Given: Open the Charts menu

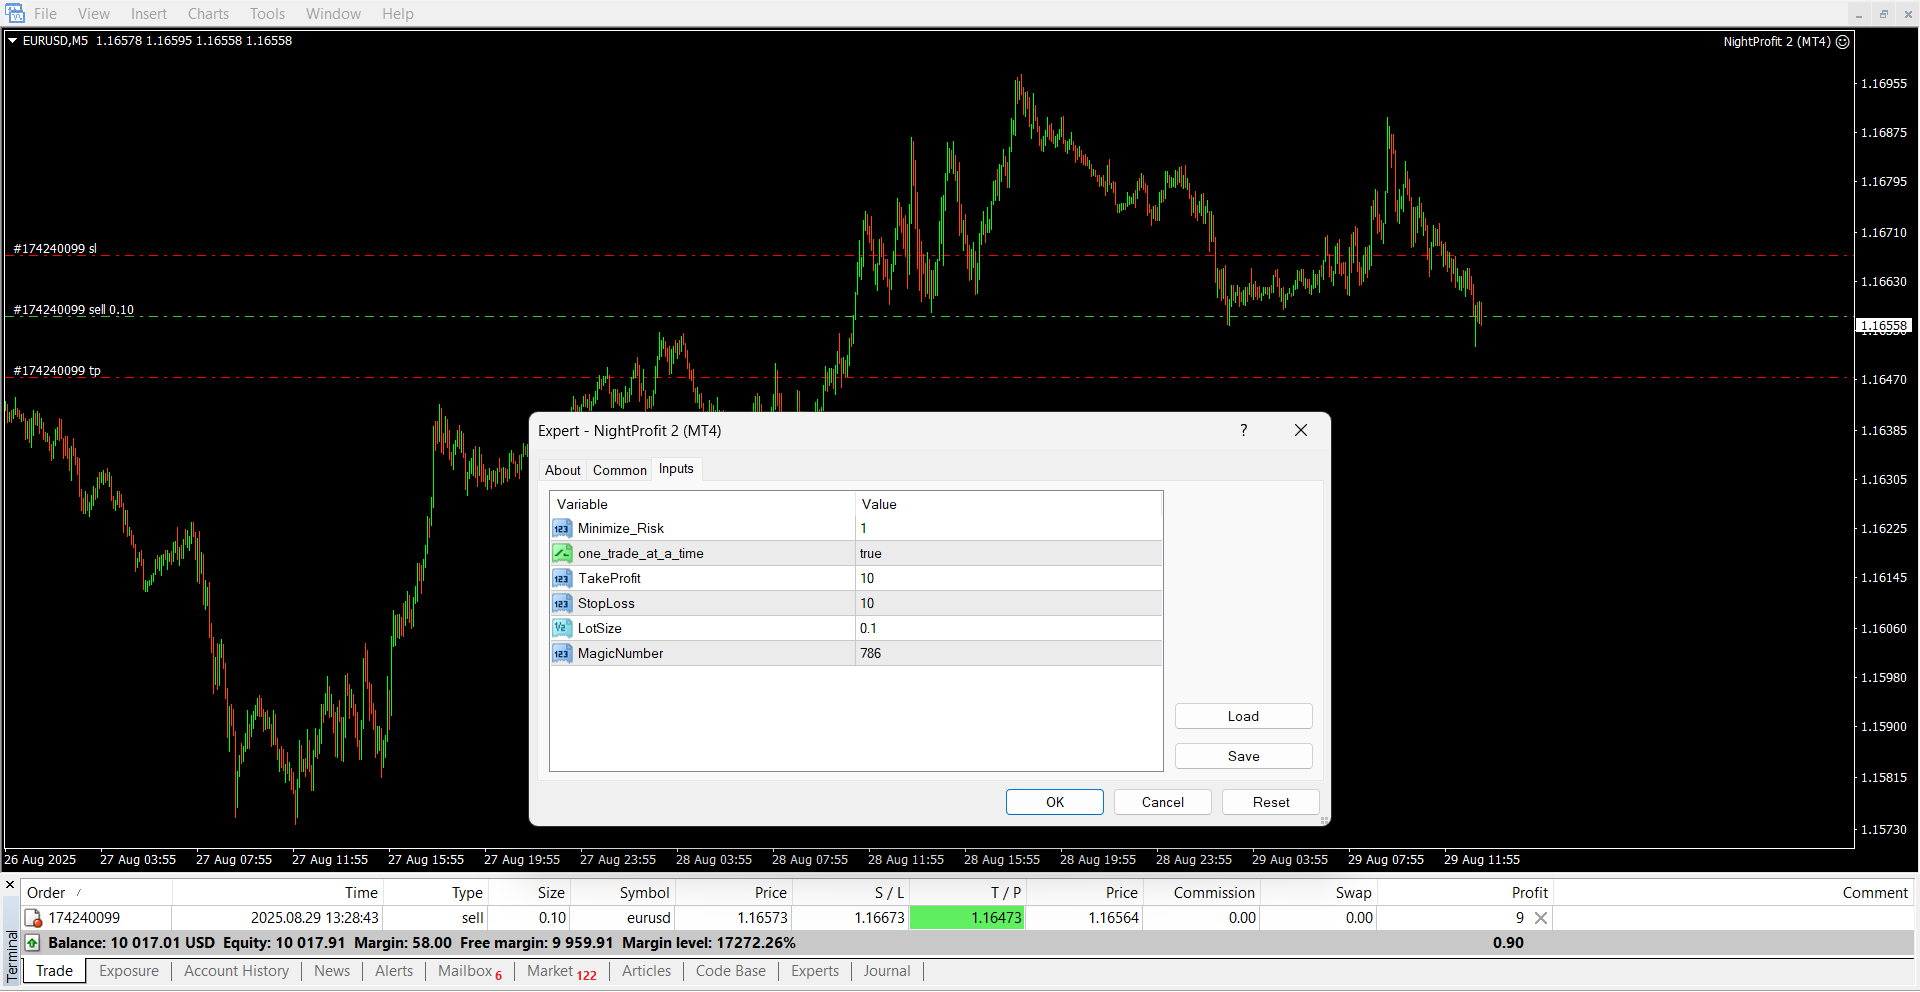Looking at the screenshot, I should 208,14.
